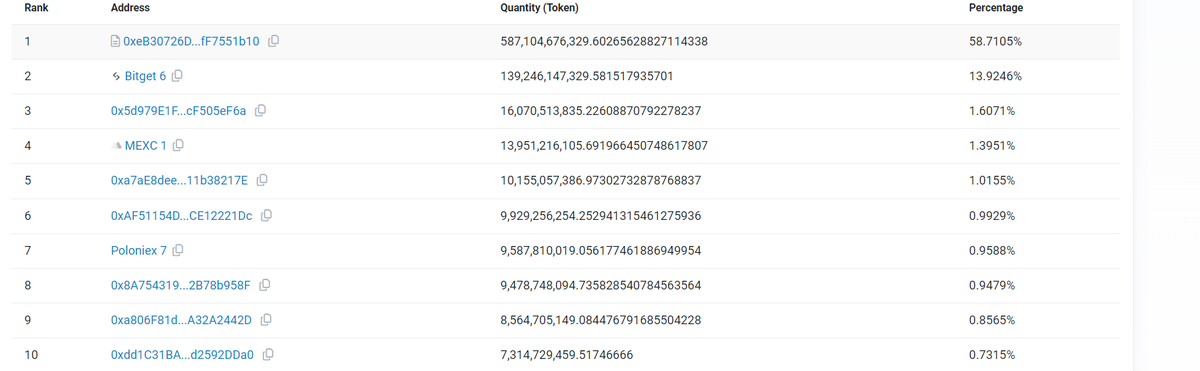Open address 0xa806F81d...A32A2442D
This screenshot has width=1200, height=371.
181,320
